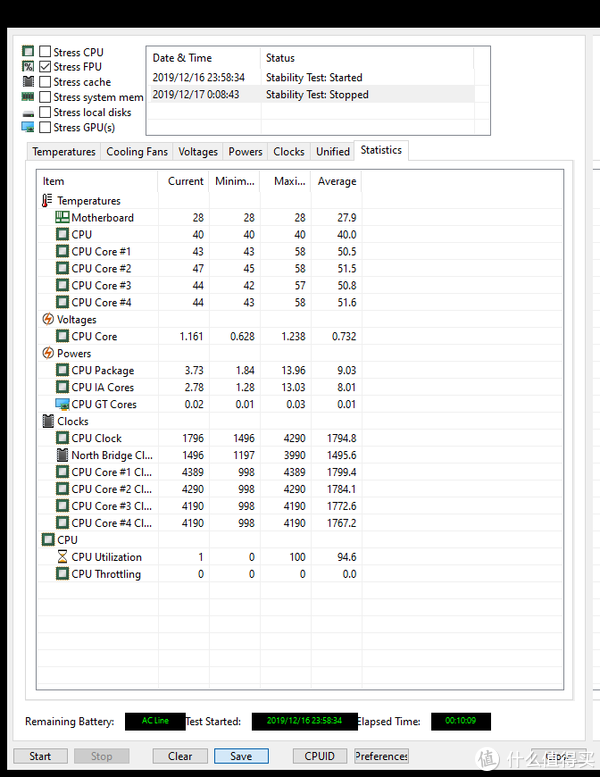Click the Save button
600x777 pixels.
point(241,756)
